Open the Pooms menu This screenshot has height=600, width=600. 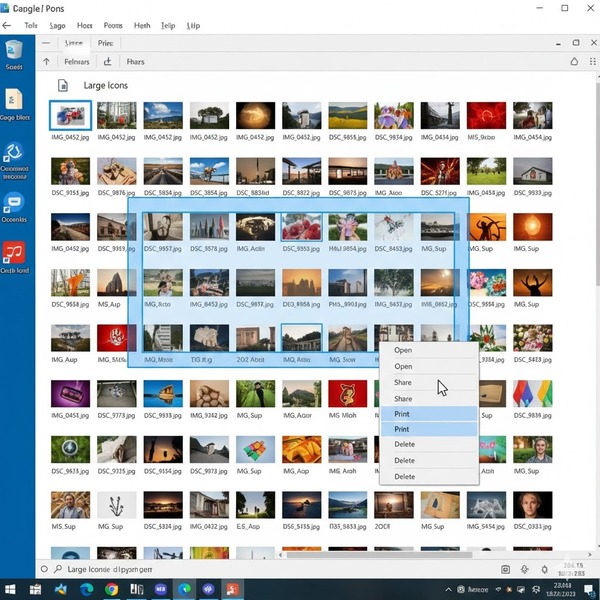[x=113, y=26]
